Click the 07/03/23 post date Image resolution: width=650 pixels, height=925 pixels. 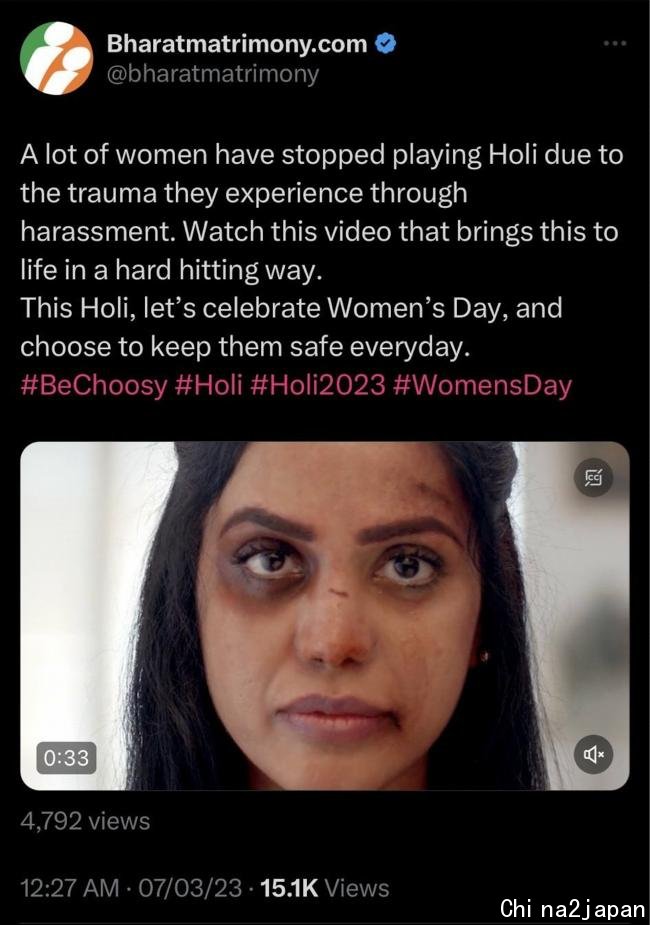click(190, 888)
